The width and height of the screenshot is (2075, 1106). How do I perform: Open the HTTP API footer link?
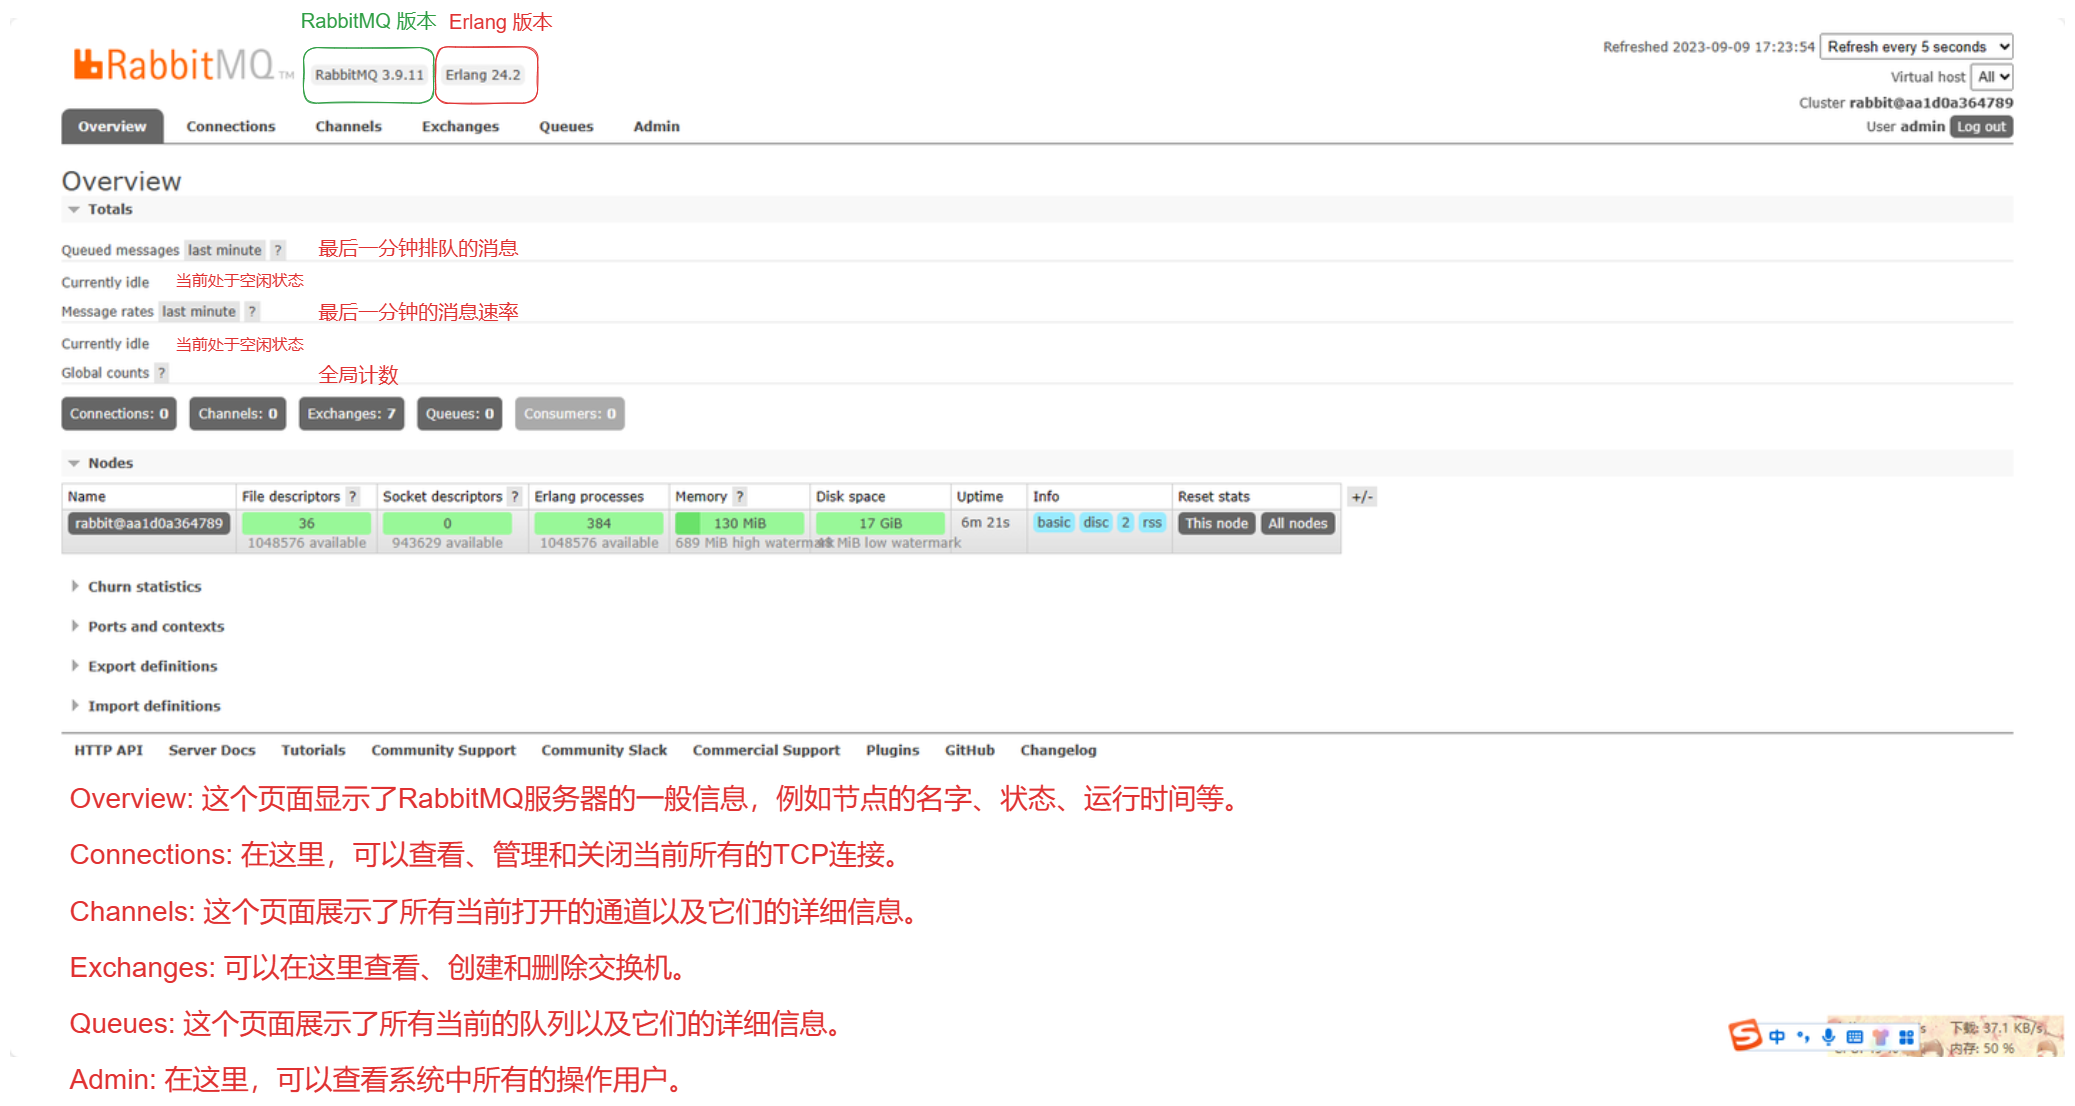[x=108, y=750]
